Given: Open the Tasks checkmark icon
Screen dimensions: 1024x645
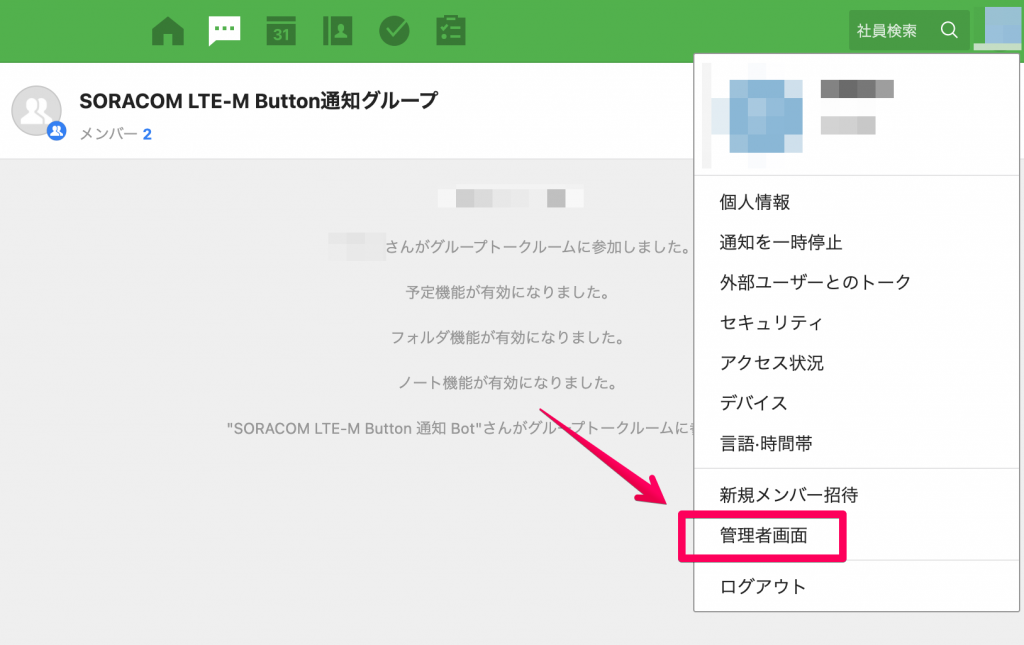Looking at the screenshot, I should coord(394,31).
